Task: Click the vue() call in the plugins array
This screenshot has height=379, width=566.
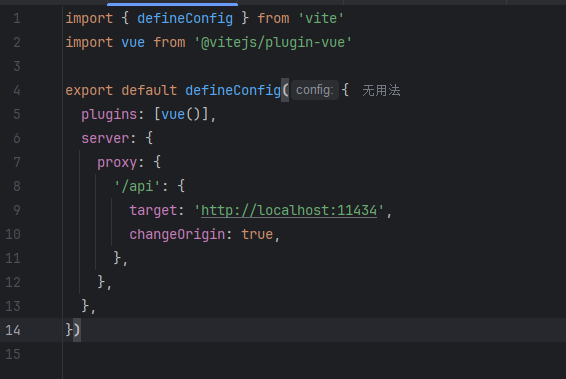Action: [x=180, y=114]
